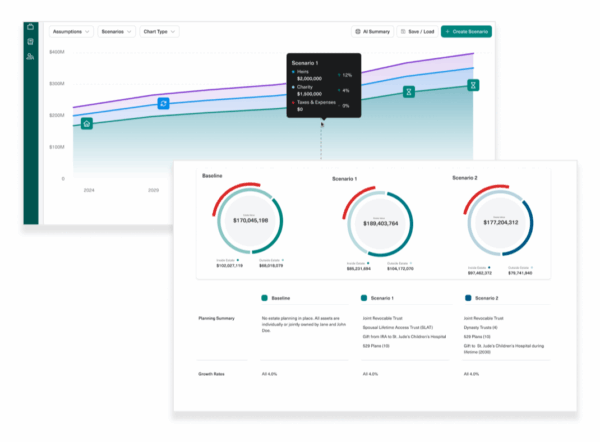This screenshot has width=600, height=442.
Task: Click the Baseline column color swatch
Action: 264,297
